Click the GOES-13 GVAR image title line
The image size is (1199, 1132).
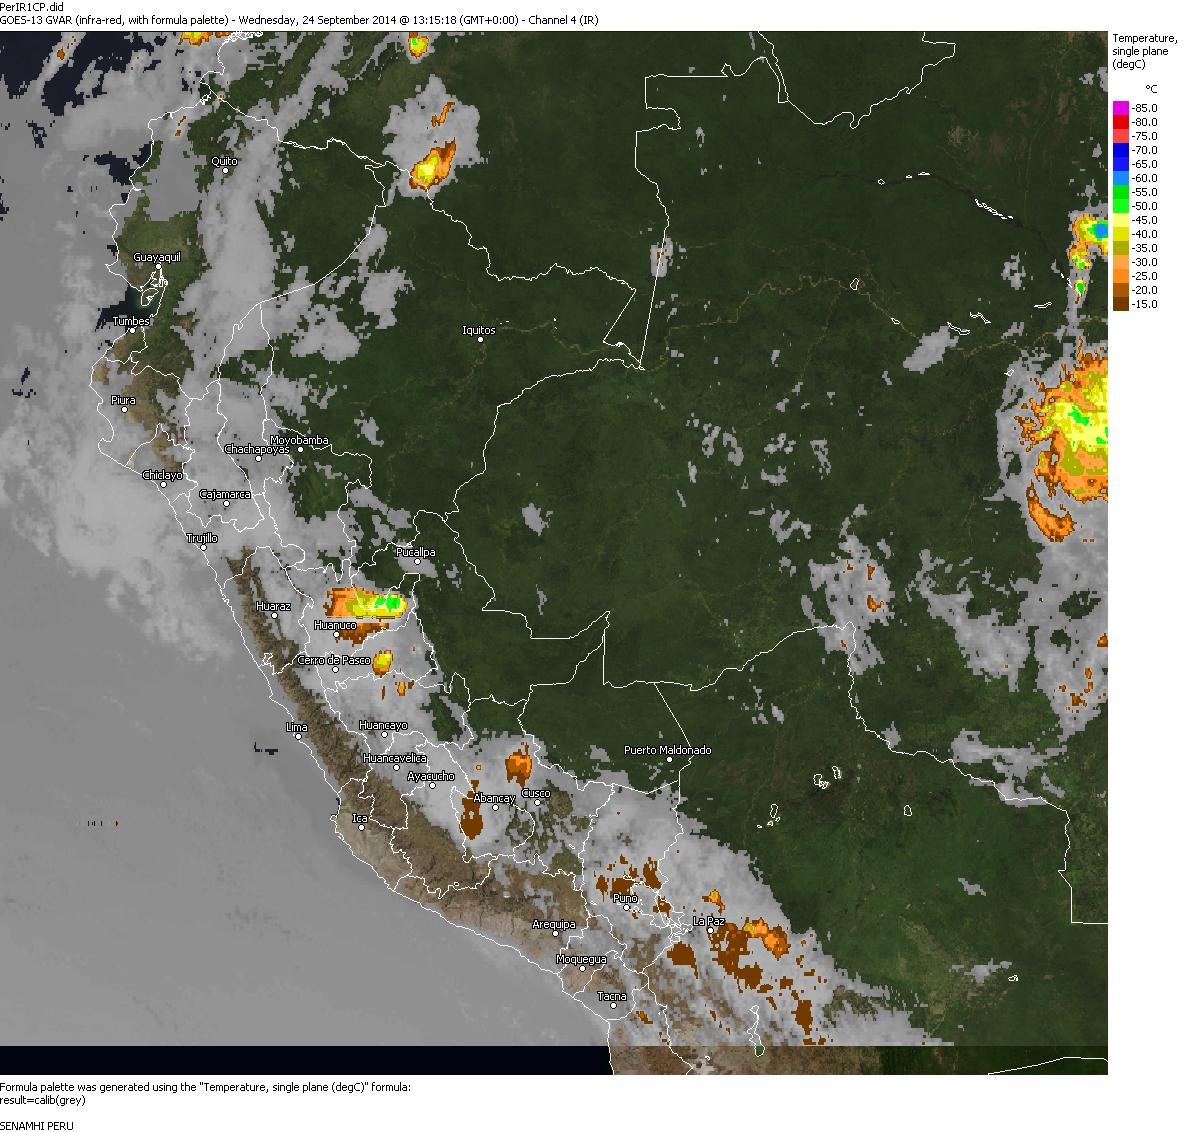pos(299,20)
